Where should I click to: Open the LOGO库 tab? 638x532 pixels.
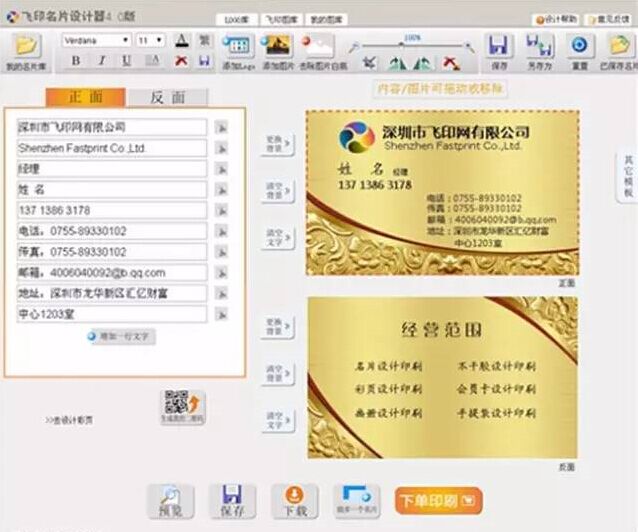tap(236, 20)
